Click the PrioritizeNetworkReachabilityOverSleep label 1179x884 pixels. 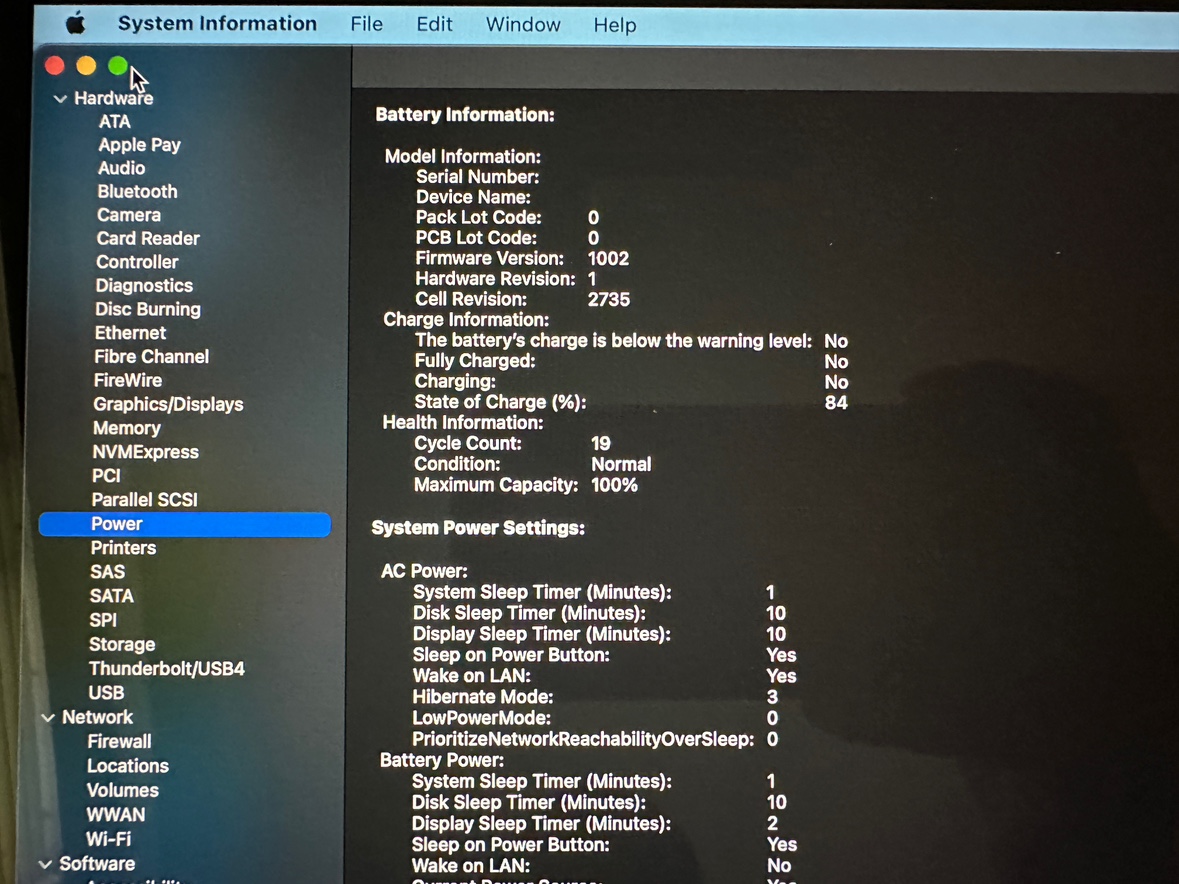point(583,740)
